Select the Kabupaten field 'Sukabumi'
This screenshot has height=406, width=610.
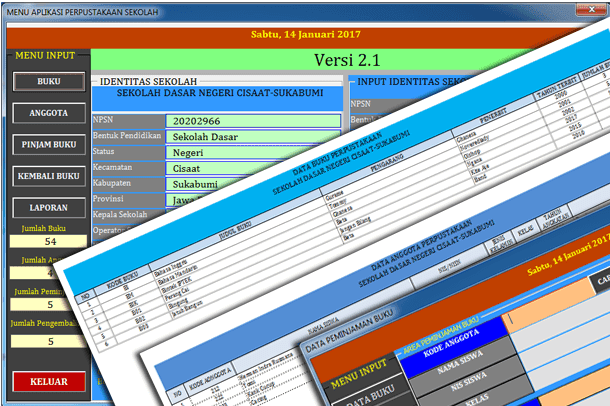click(x=202, y=184)
